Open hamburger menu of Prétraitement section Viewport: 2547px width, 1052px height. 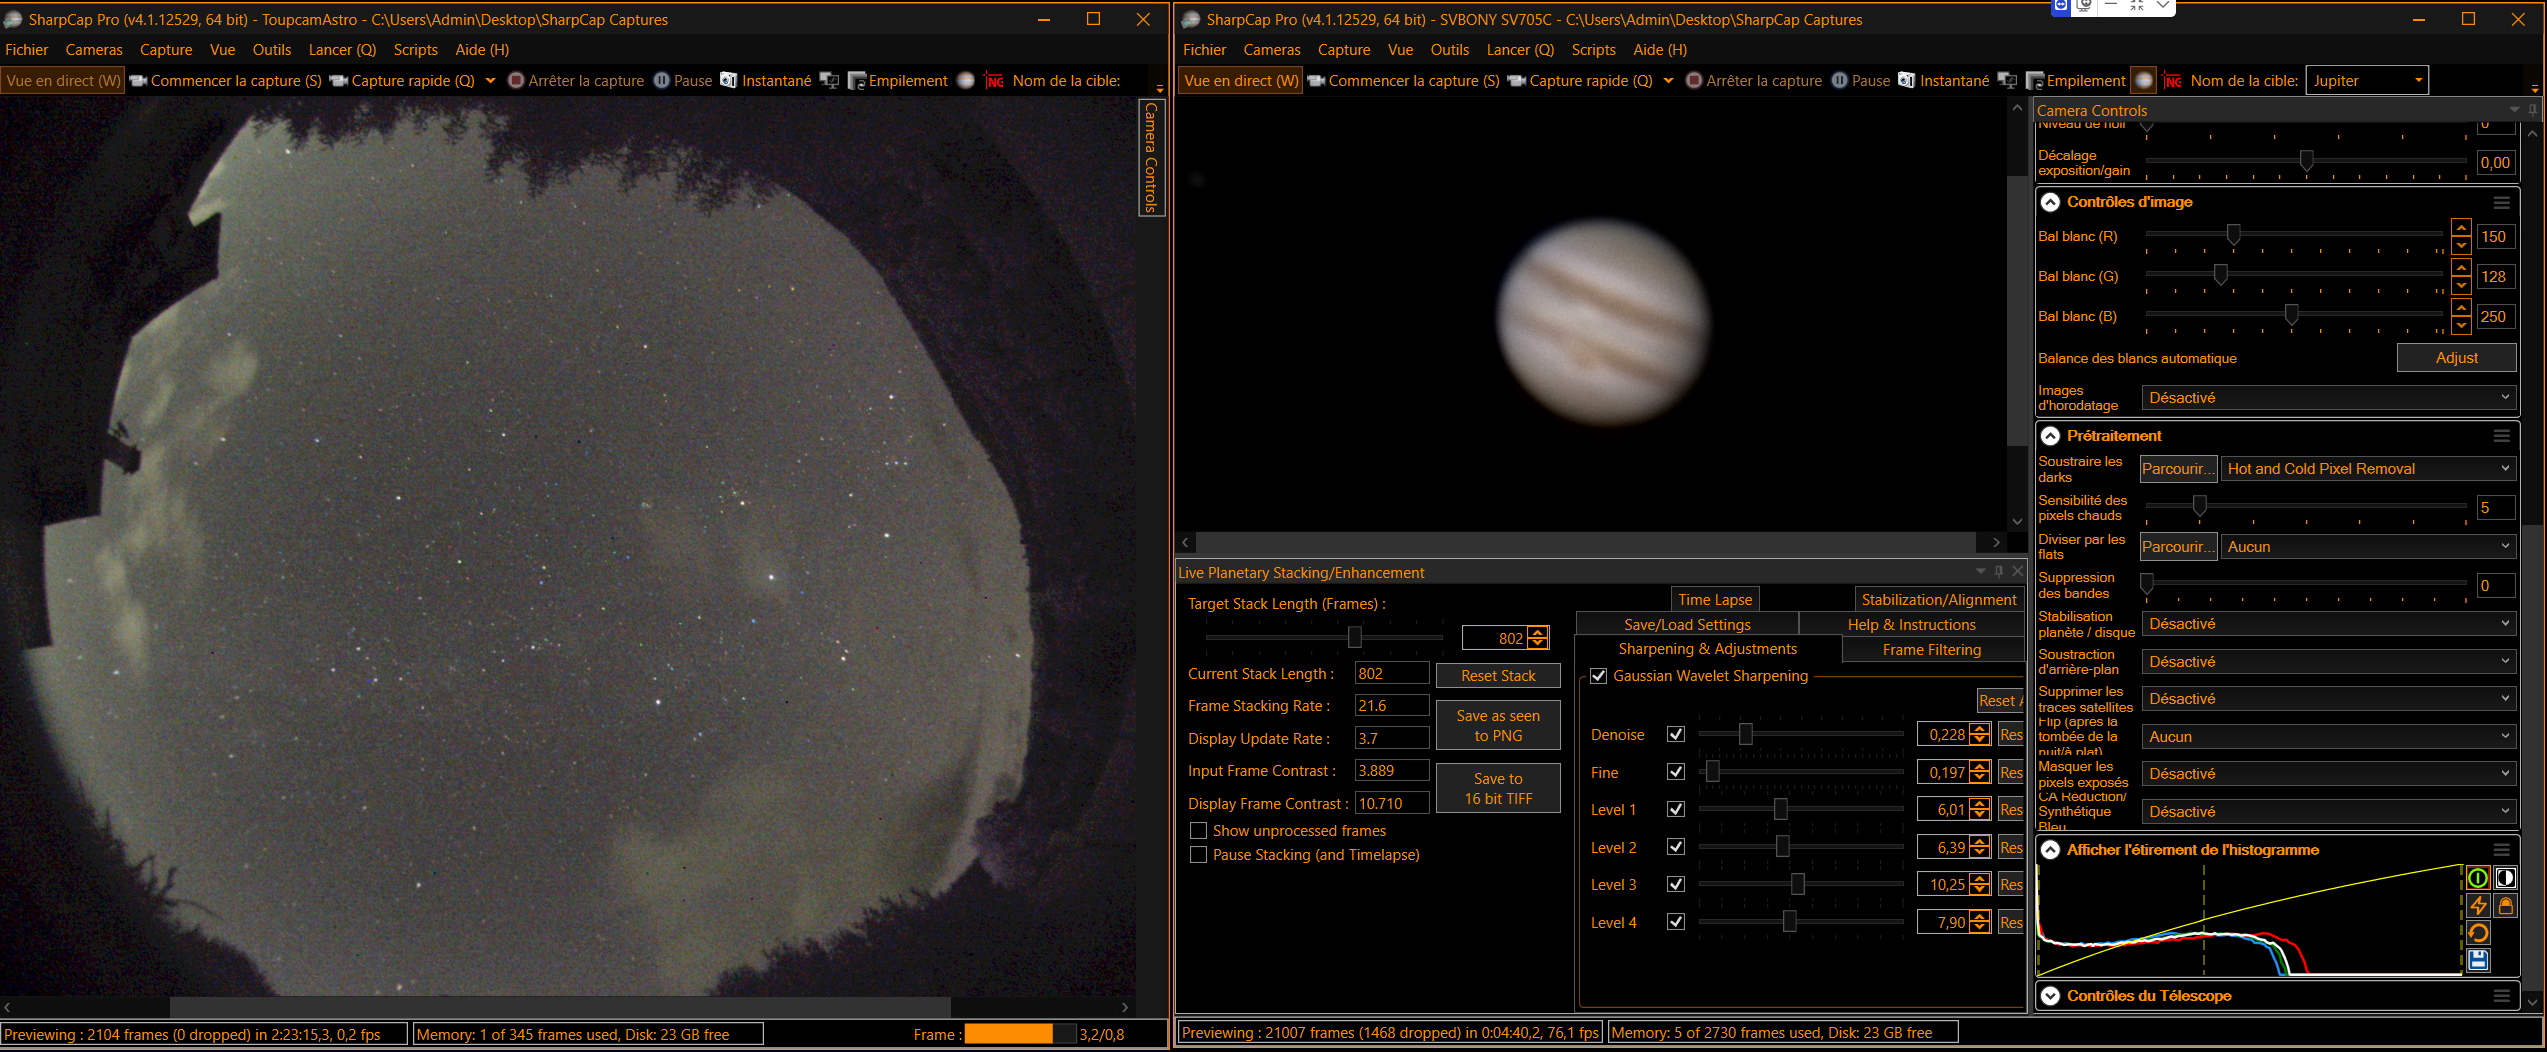[x=2501, y=436]
